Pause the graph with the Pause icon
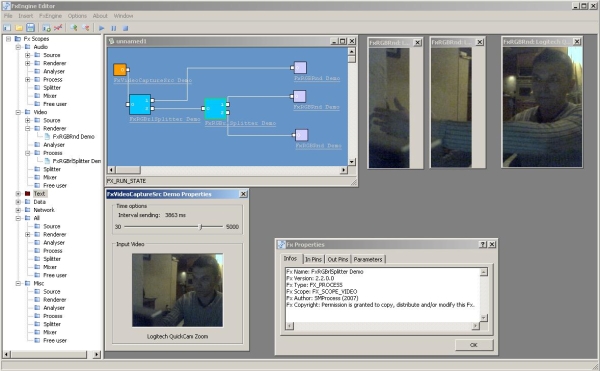The width and height of the screenshot is (600, 371). tap(114, 28)
